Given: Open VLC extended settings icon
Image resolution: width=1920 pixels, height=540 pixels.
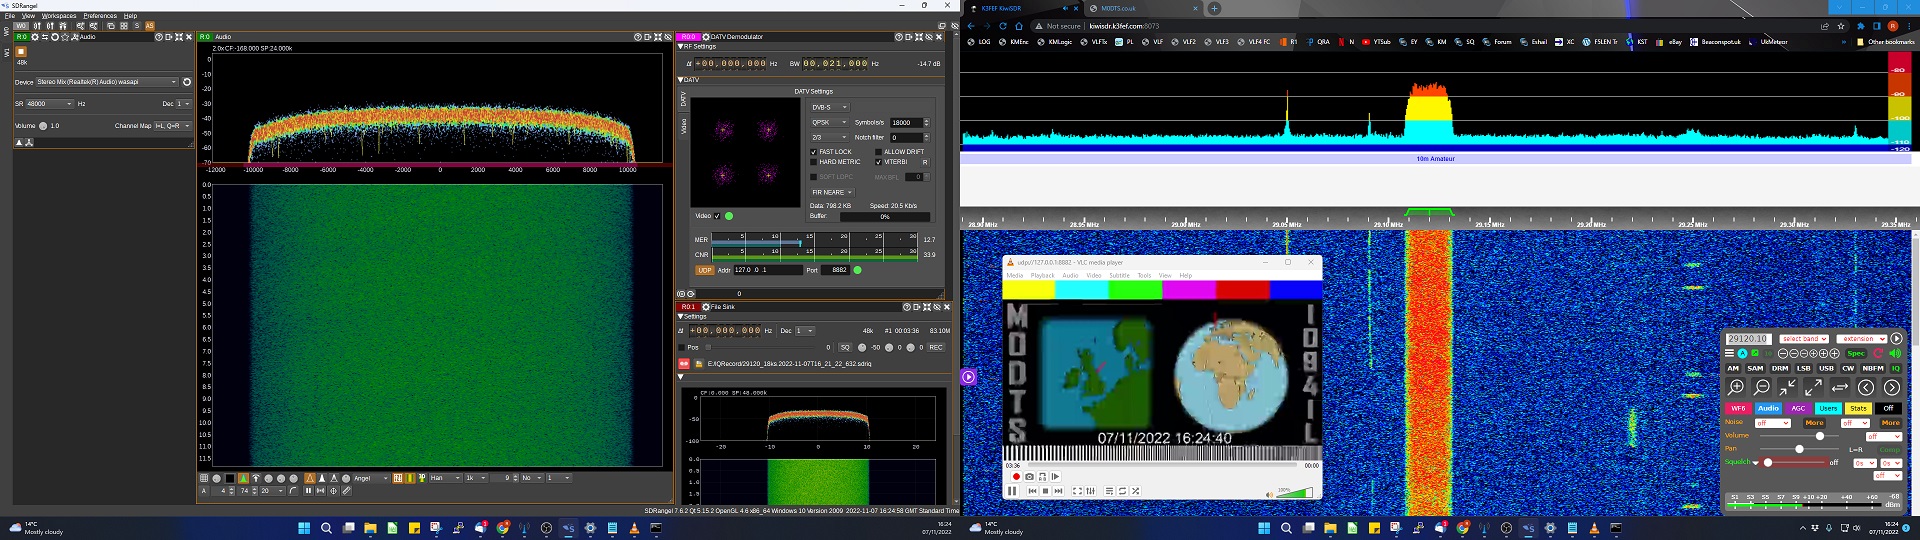Looking at the screenshot, I should coord(1090,491).
